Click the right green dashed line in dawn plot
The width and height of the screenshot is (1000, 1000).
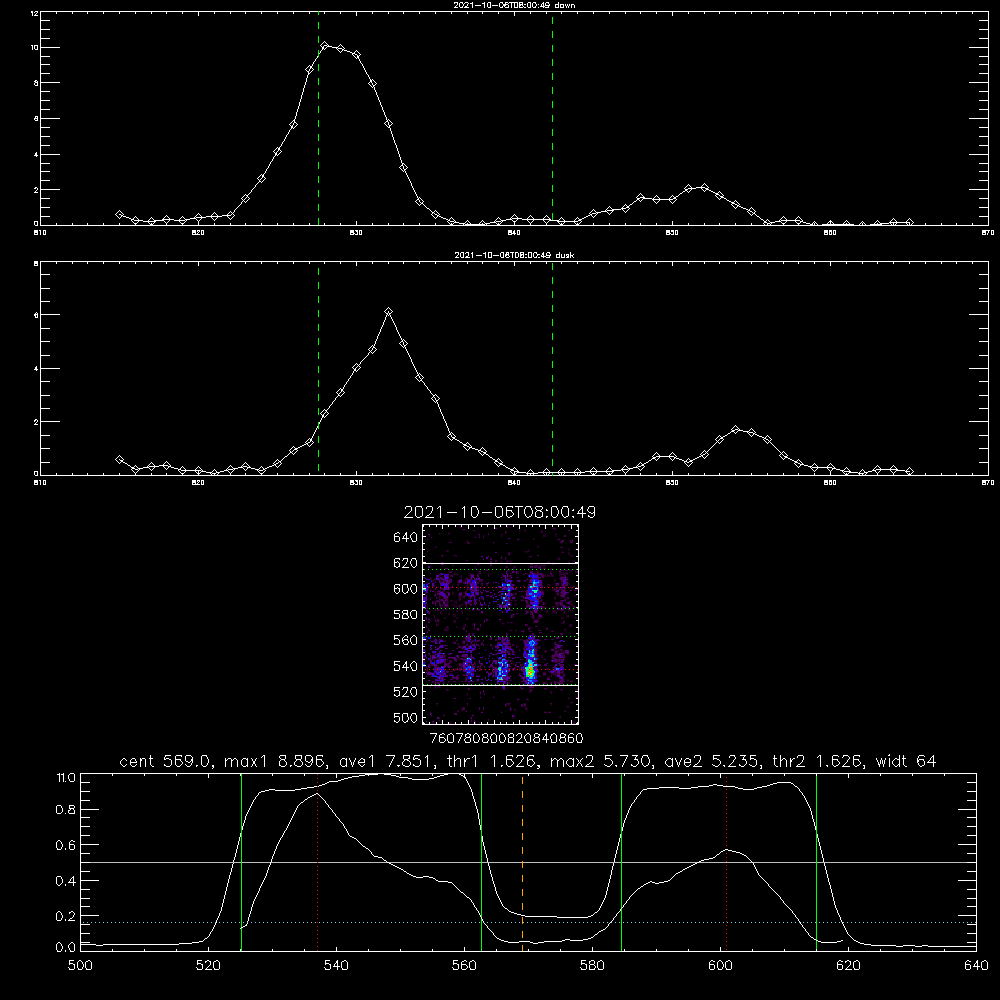(552, 119)
